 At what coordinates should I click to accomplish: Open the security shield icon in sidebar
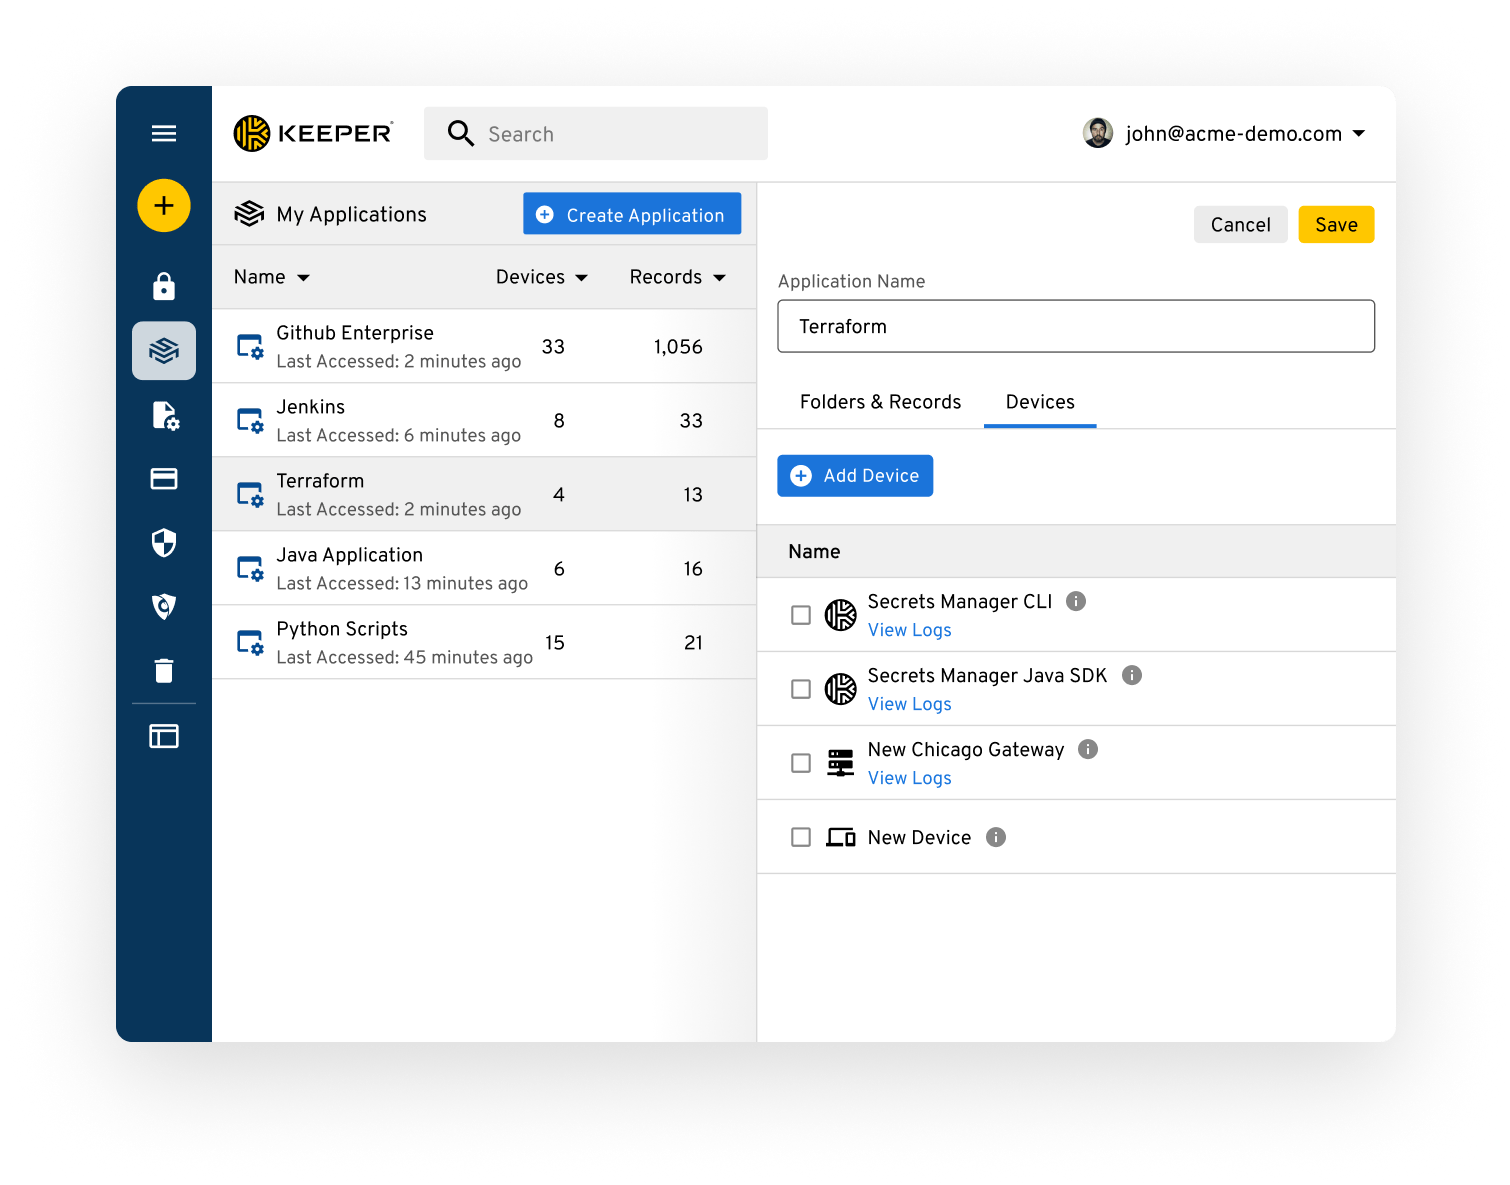[164, 543]
